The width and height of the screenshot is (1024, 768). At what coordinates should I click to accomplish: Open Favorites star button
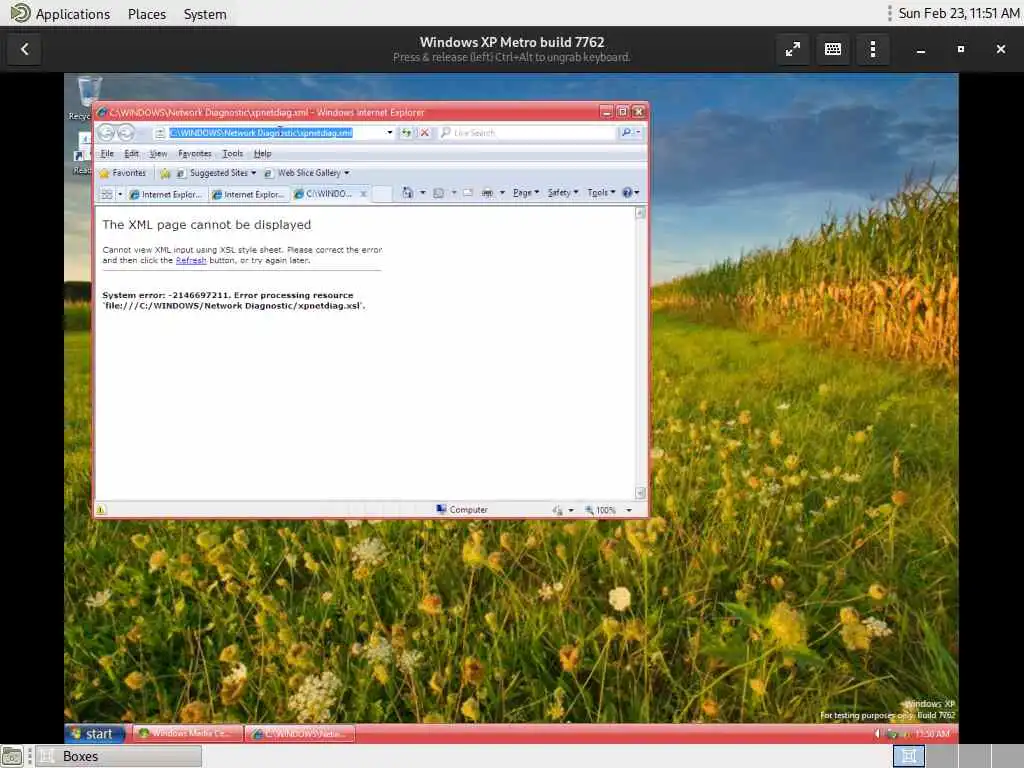click(123, 173)
